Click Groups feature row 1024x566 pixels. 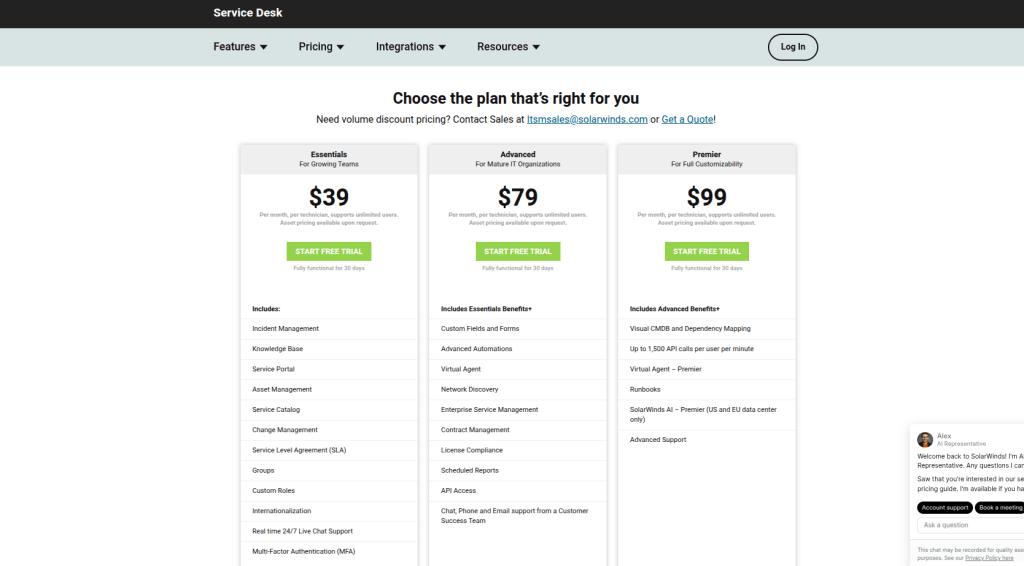coord(328,471)
